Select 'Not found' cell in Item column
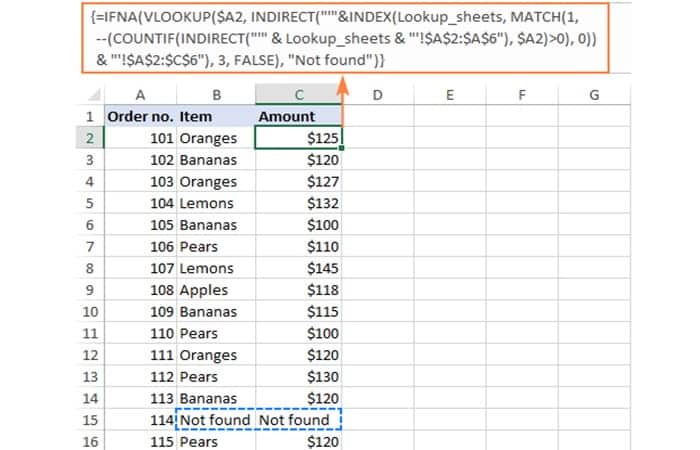 click(x=216, y=420)
